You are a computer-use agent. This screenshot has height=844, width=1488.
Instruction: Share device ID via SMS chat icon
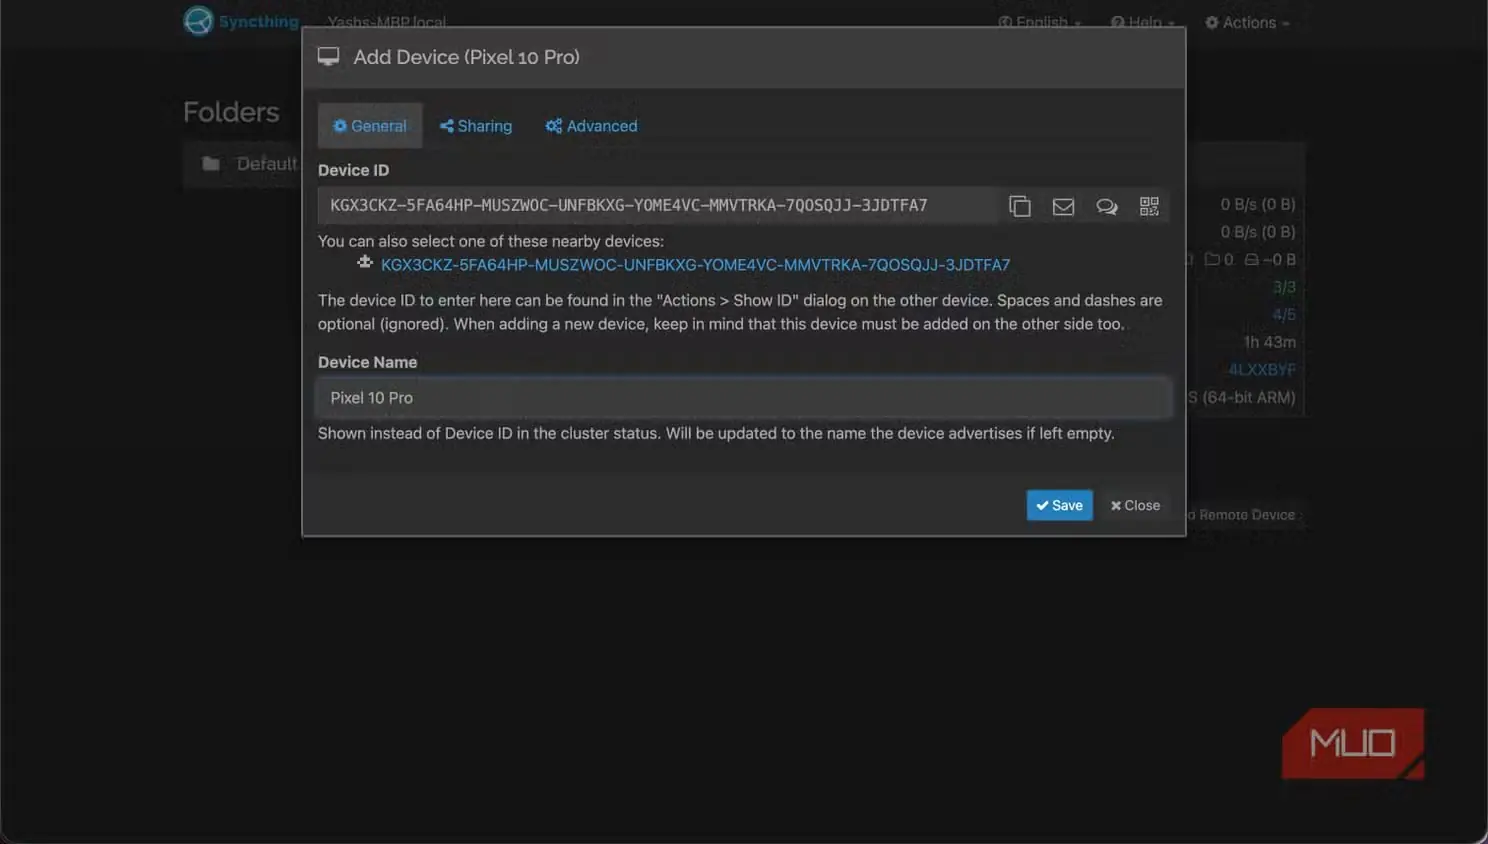click(1106, 206)
